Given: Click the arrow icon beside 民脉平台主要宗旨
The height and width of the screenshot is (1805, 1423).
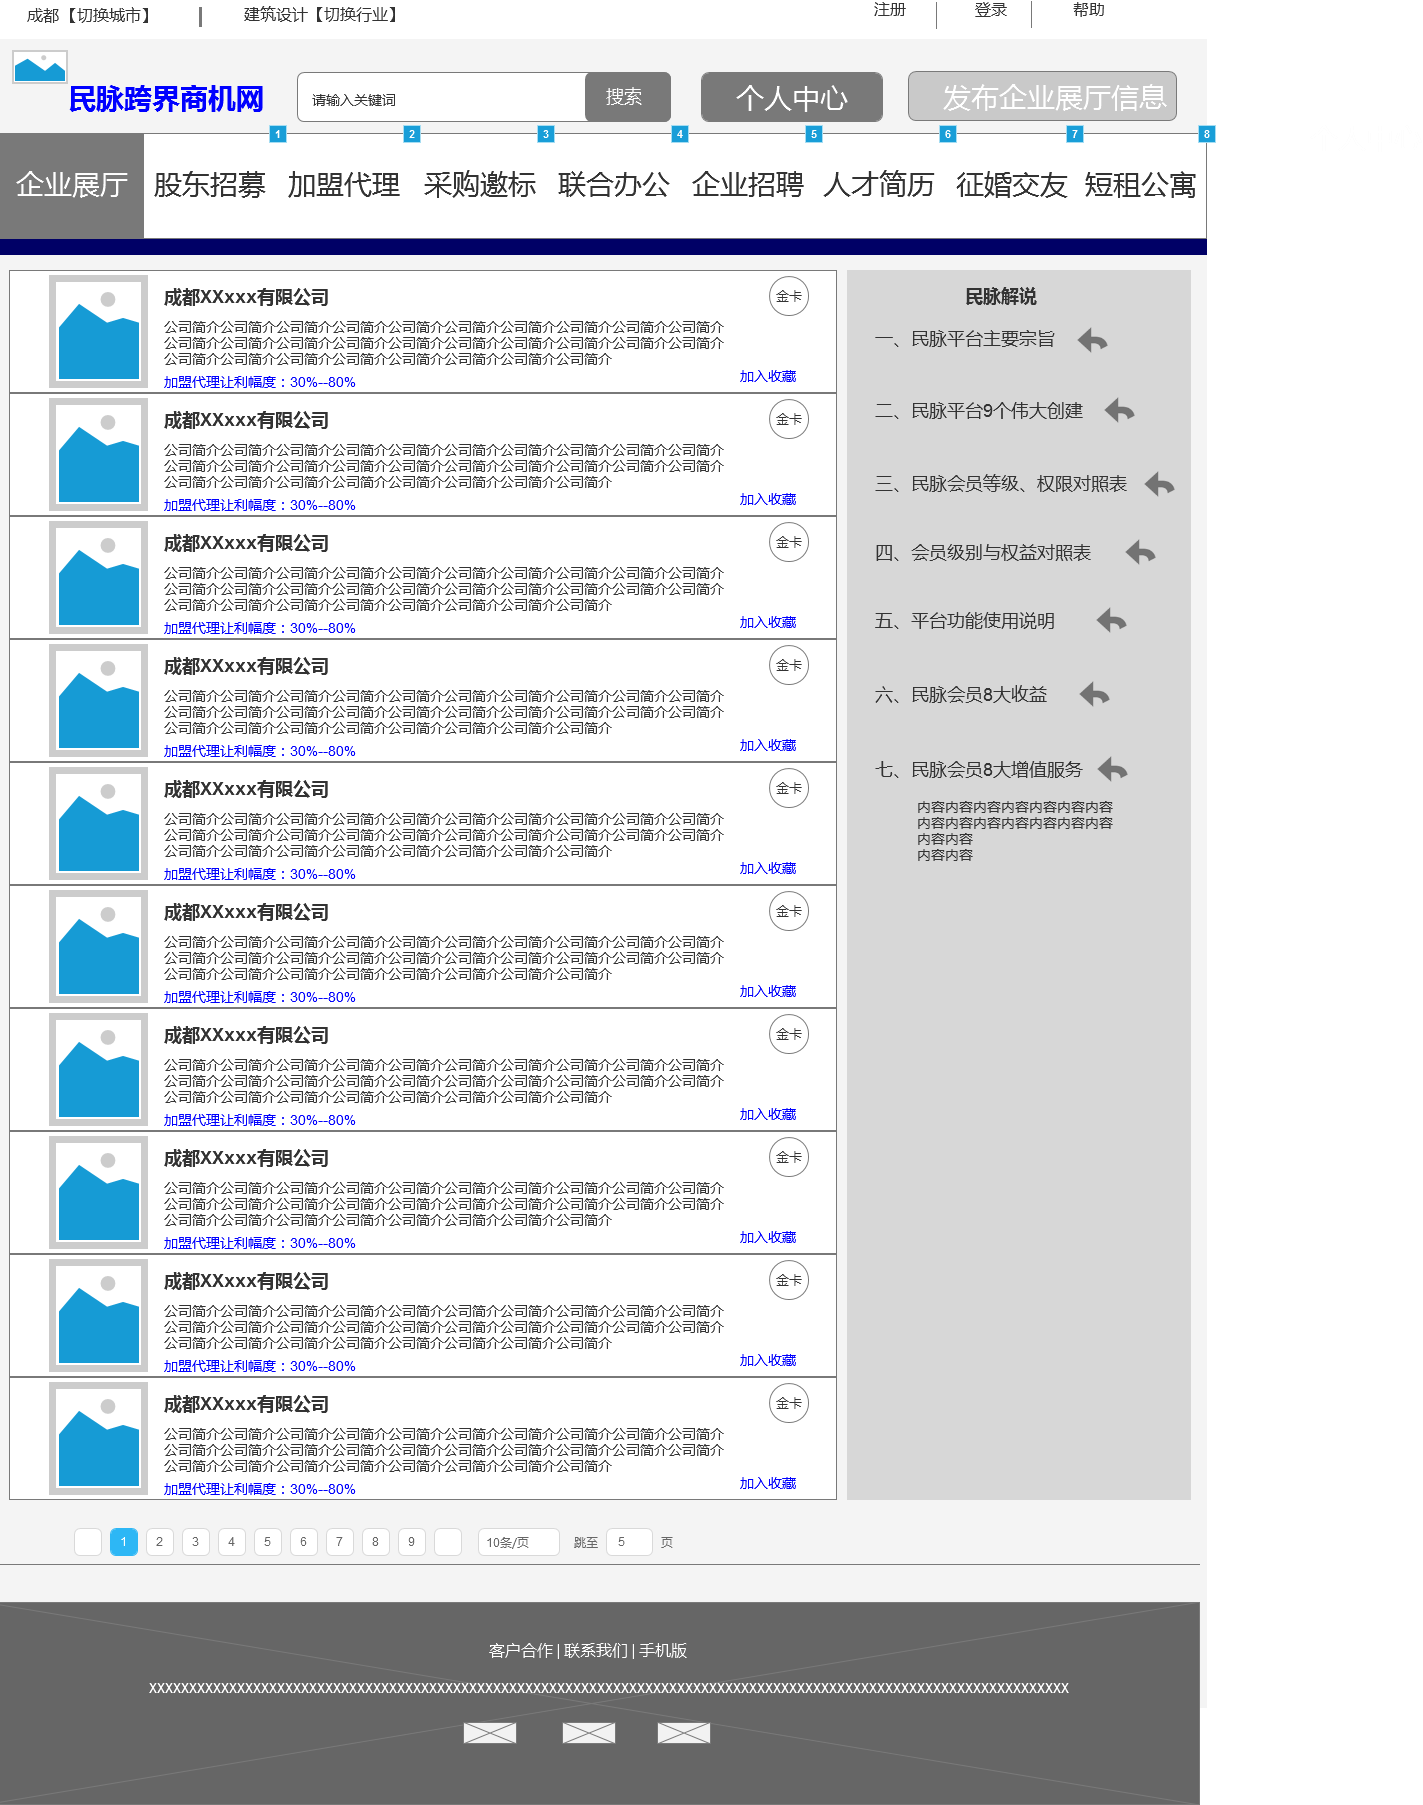Looking at the screenshot, I should (x=1092, y=341).
